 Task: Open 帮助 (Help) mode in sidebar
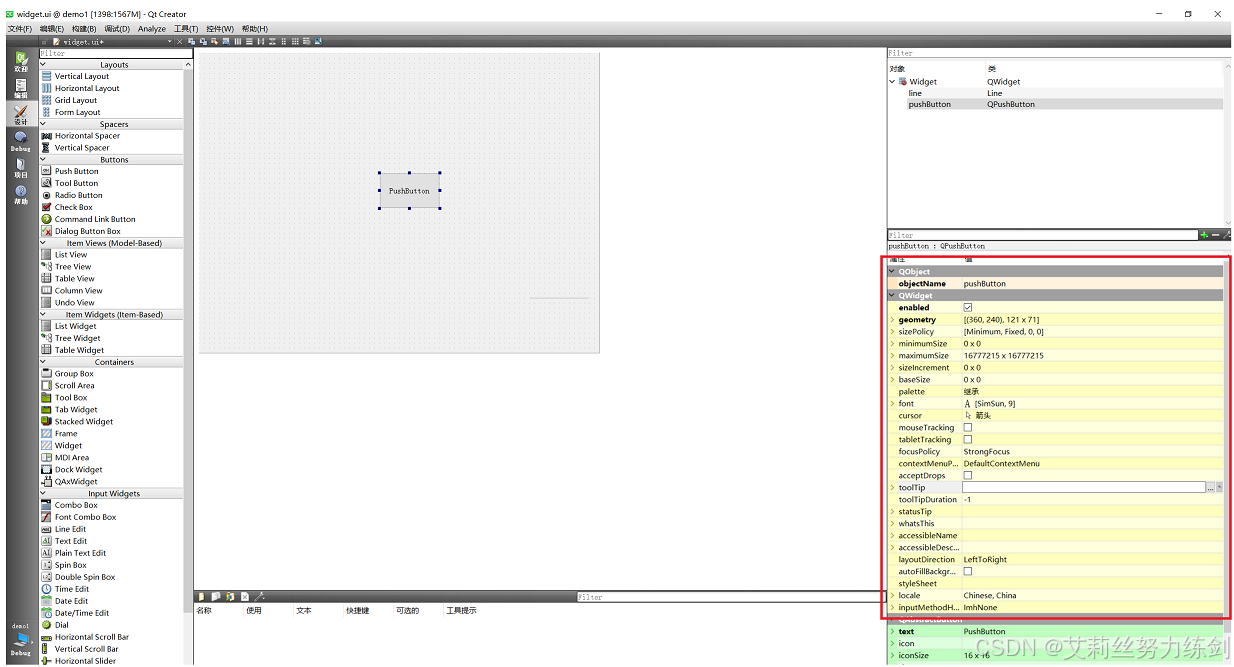click(x=21, y=194)
